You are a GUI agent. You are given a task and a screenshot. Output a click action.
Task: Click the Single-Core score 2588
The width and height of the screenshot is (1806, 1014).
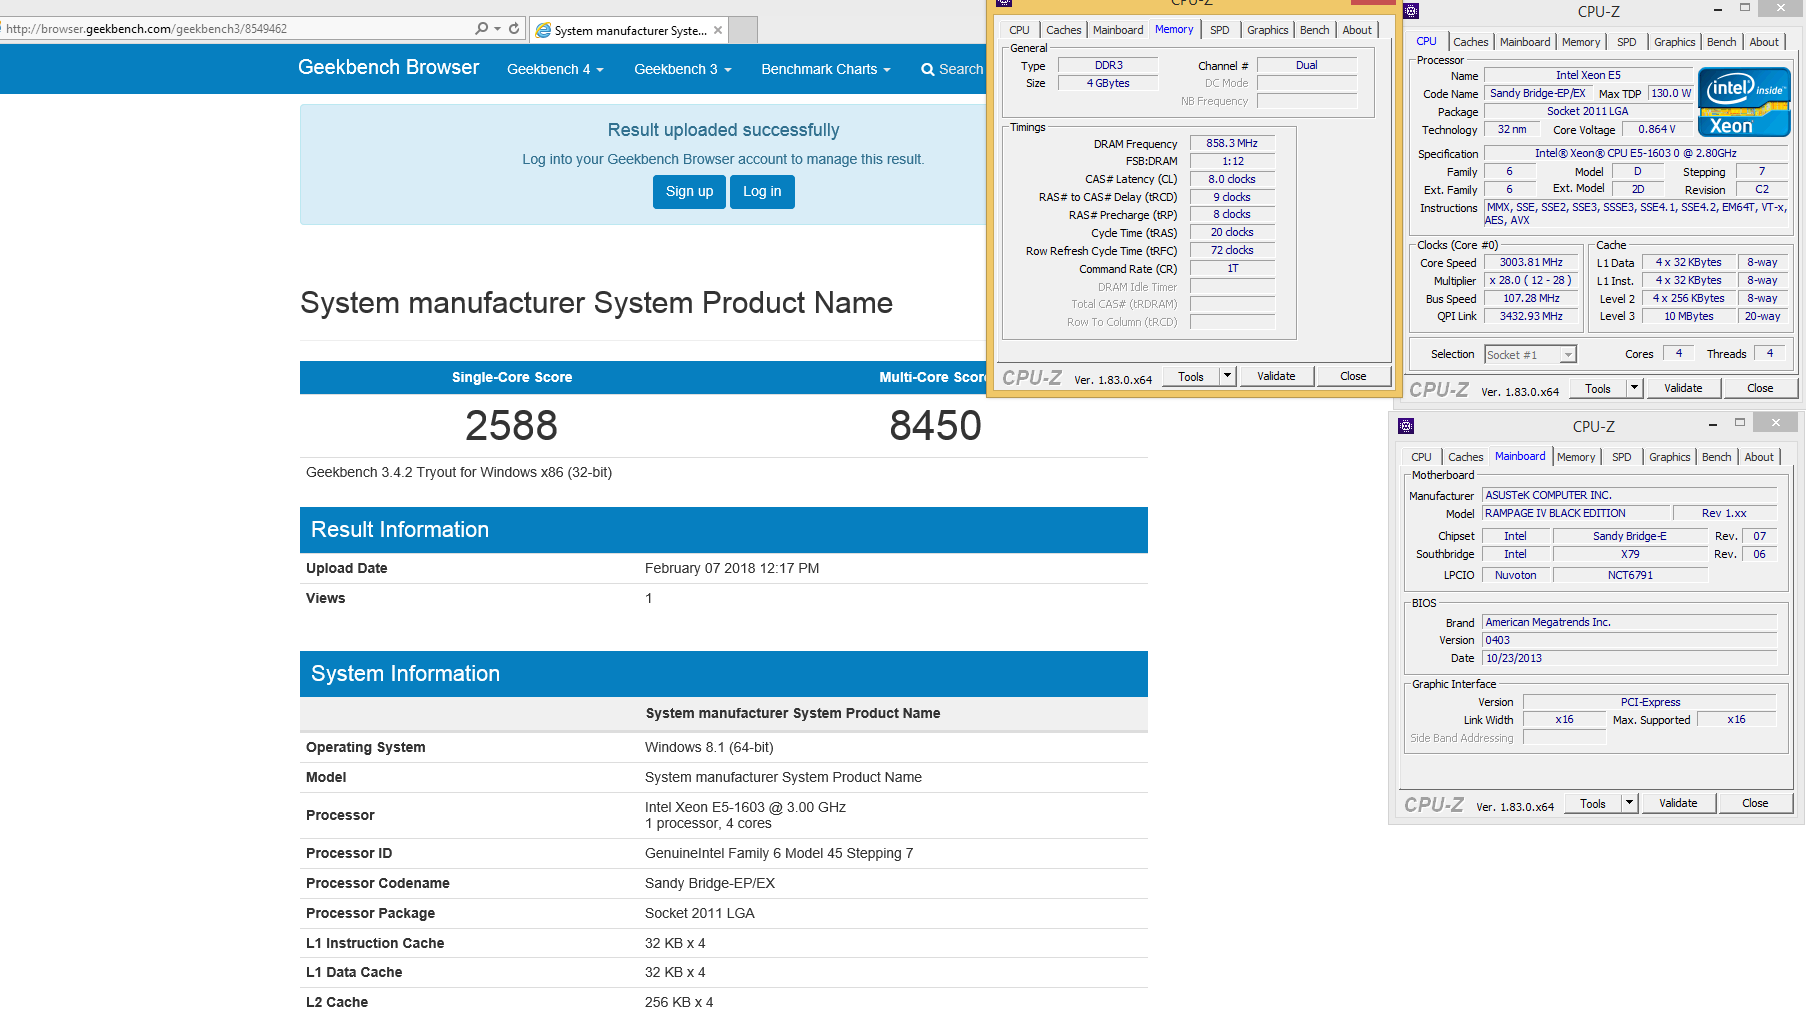click(511, 426)
